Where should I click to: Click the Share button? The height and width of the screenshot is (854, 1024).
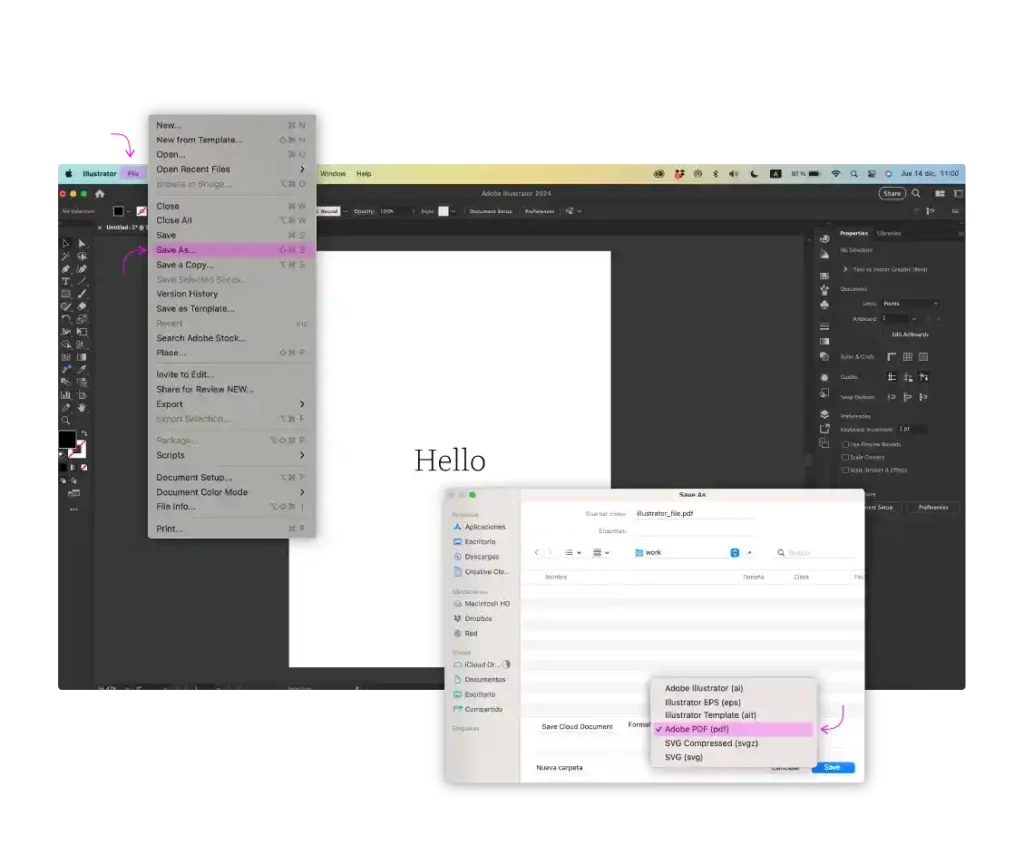pos(891,193)
